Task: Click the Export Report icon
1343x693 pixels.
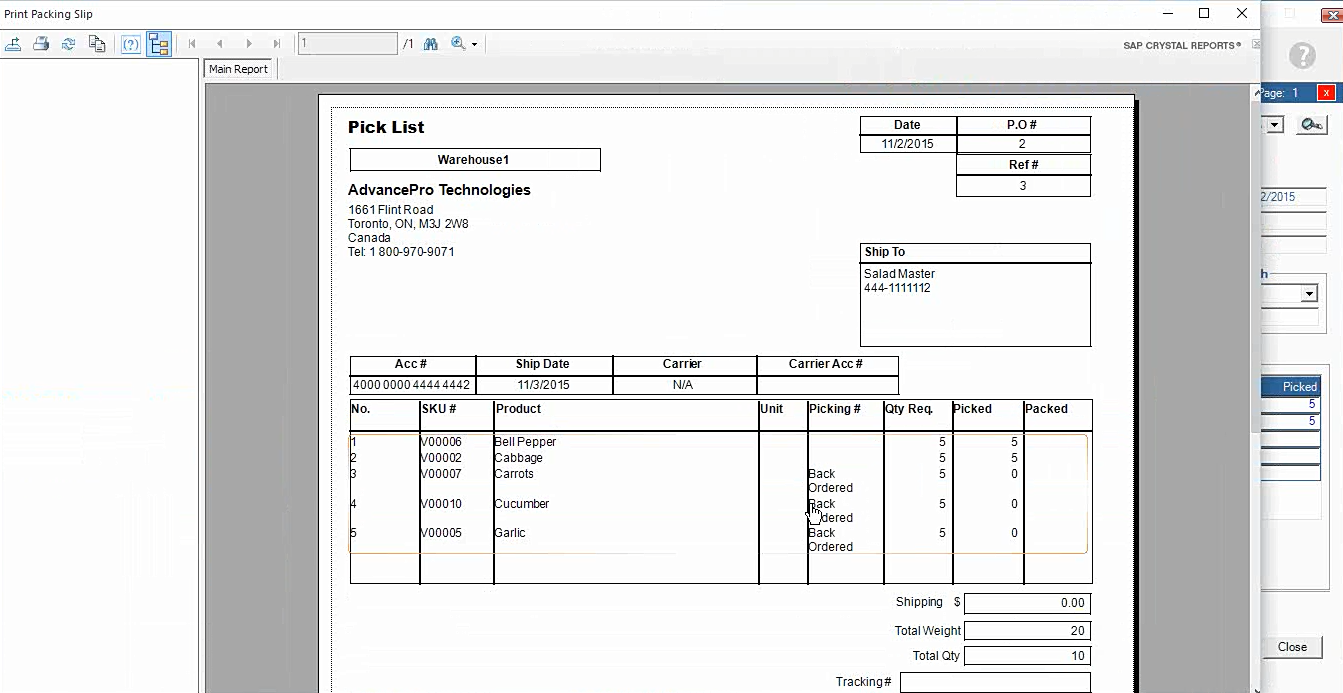Action: (13, 44)
